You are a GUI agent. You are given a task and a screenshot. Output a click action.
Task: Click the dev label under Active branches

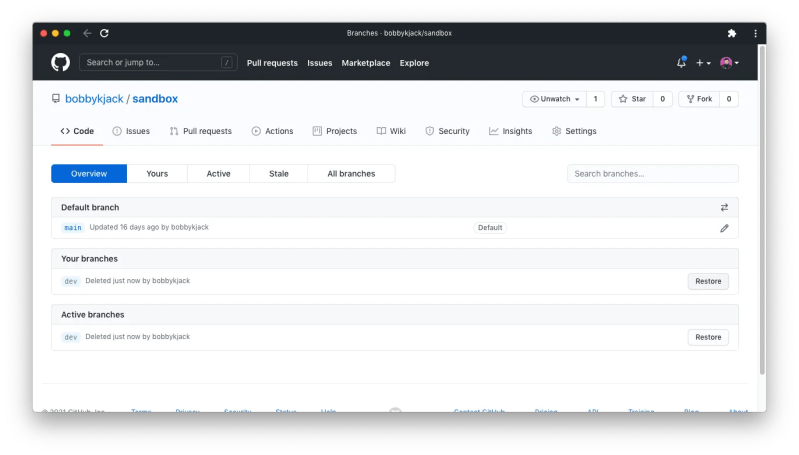click(70, 337)
